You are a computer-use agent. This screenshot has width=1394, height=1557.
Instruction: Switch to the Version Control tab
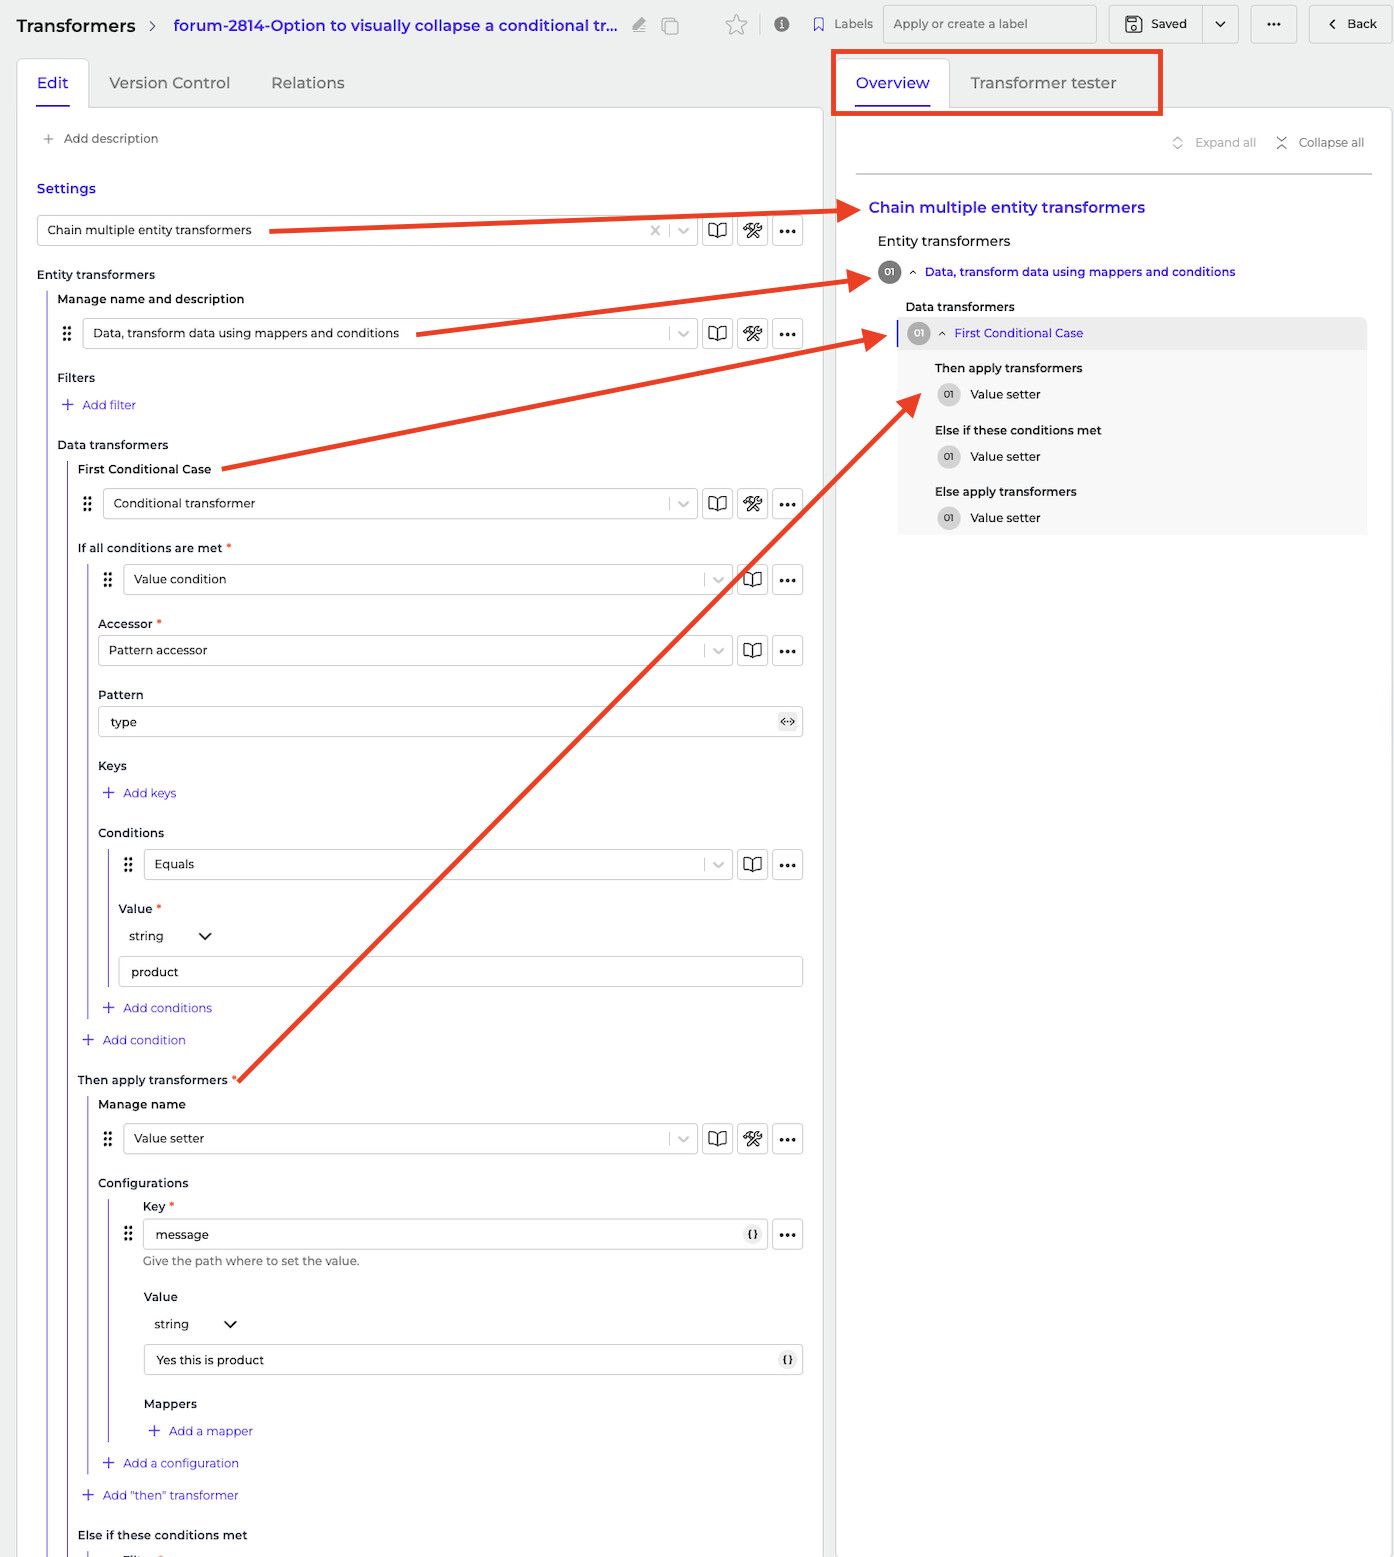tap(169, 83)
